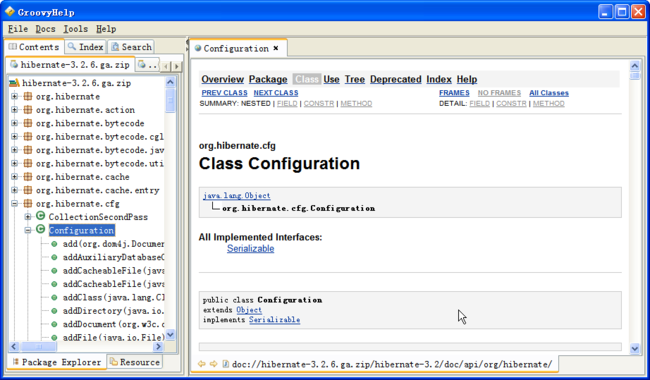The width and height of the screenshot is (650, 380).
Task: Expand the org.hibernate.action package node
Action: pyautogui.click(x=15, y=110)
